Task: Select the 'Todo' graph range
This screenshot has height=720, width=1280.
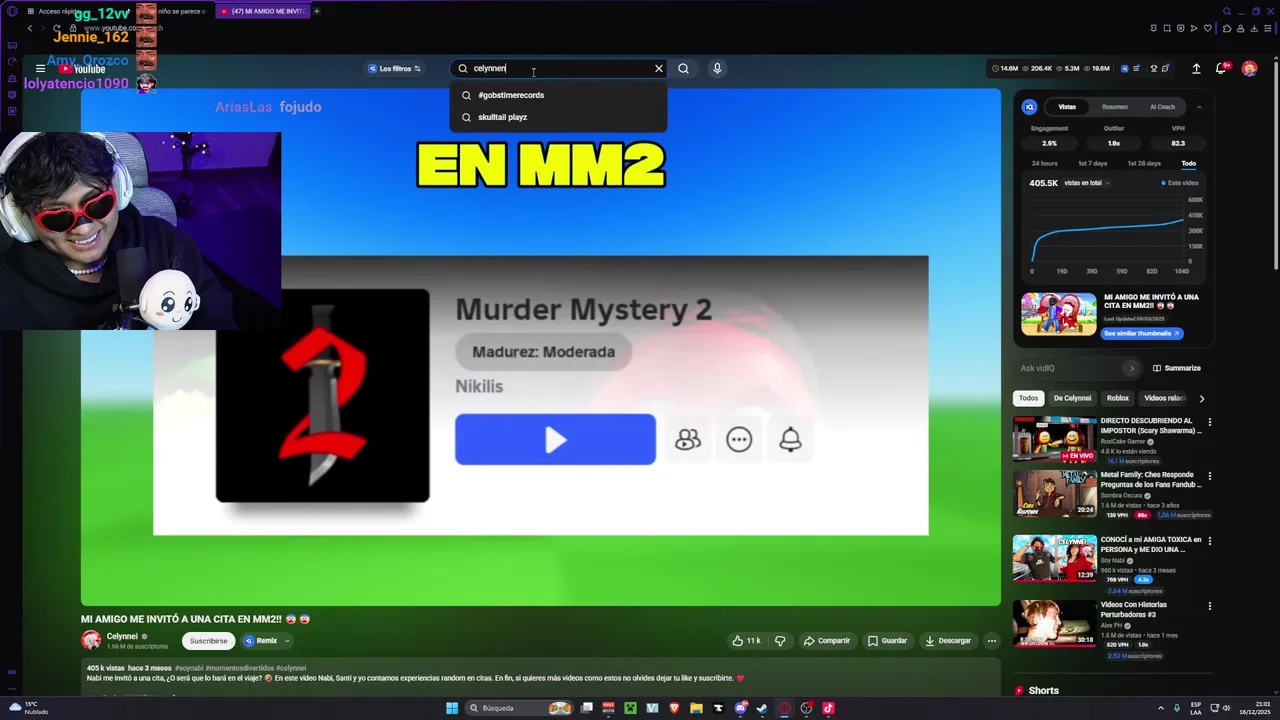Action: coord(1188,163)
